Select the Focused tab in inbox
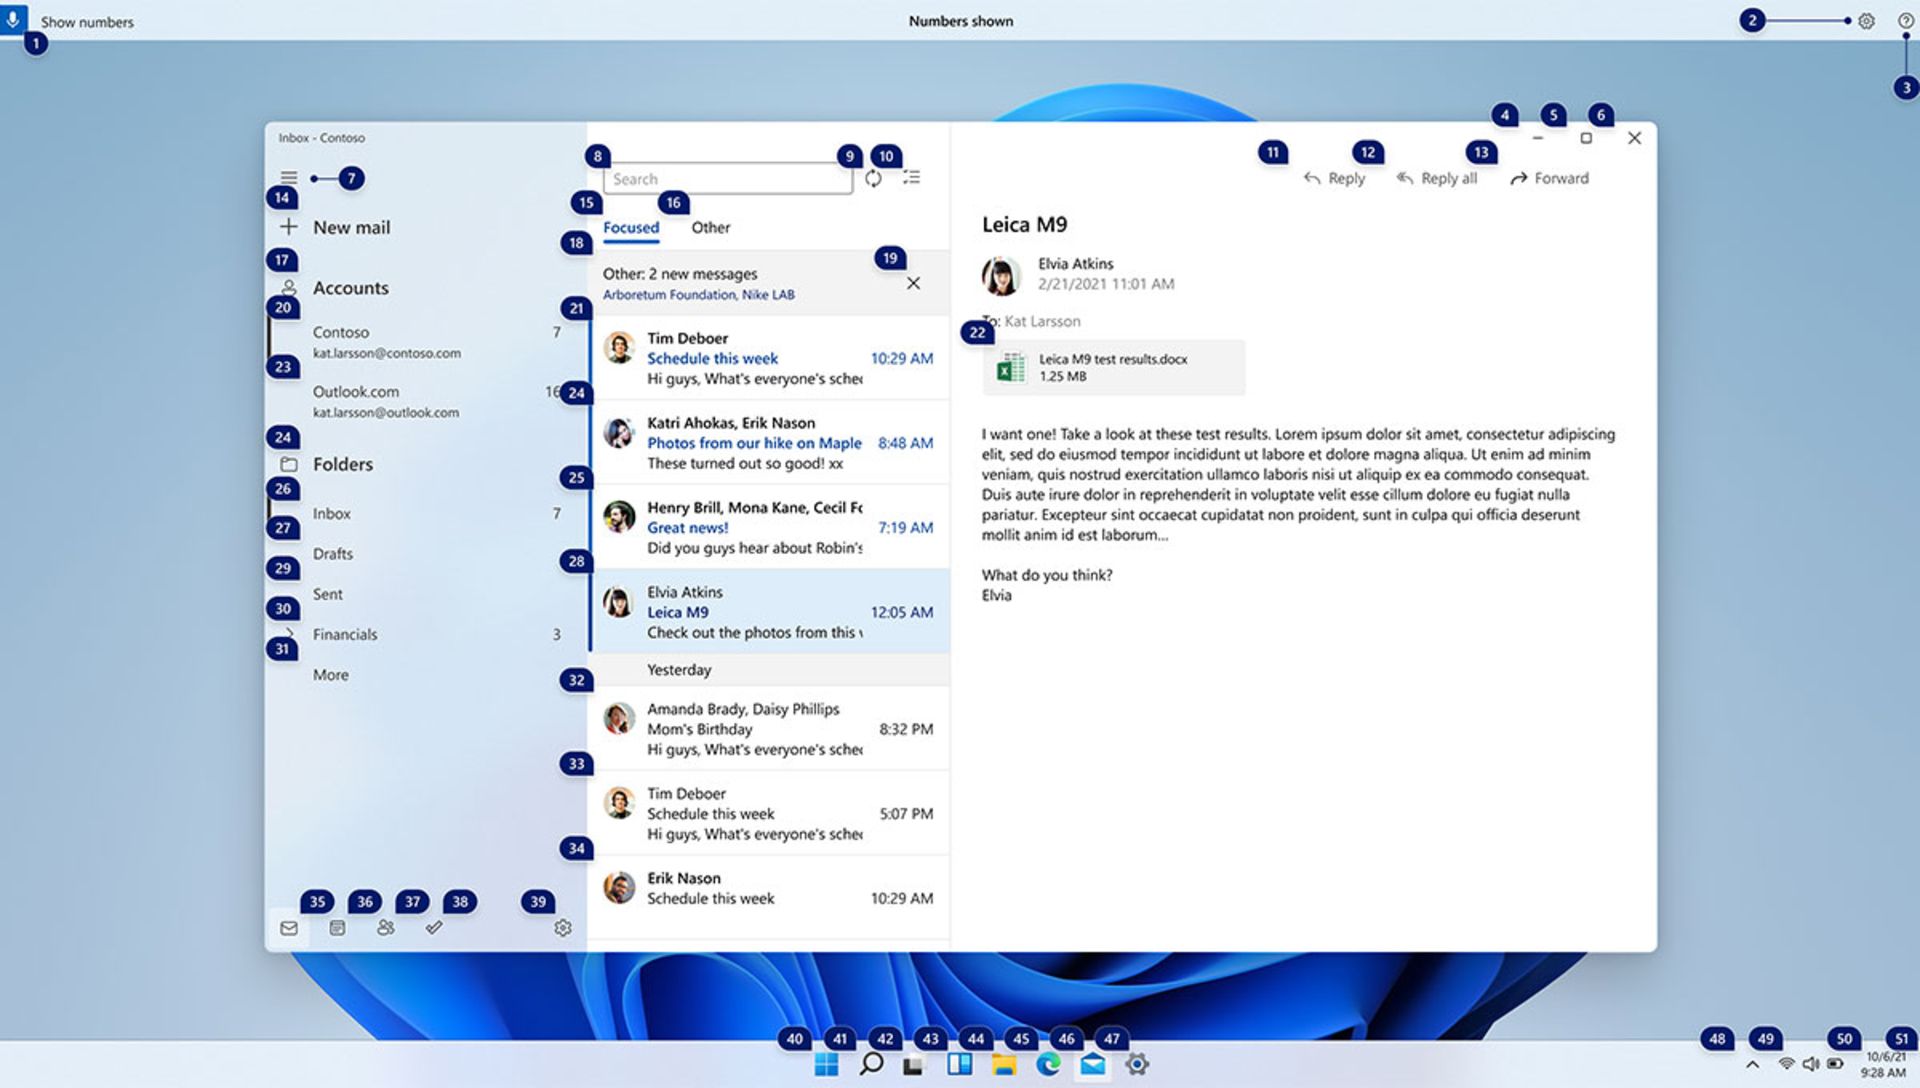The image size is (1920, 1088). tap(630, 227)
